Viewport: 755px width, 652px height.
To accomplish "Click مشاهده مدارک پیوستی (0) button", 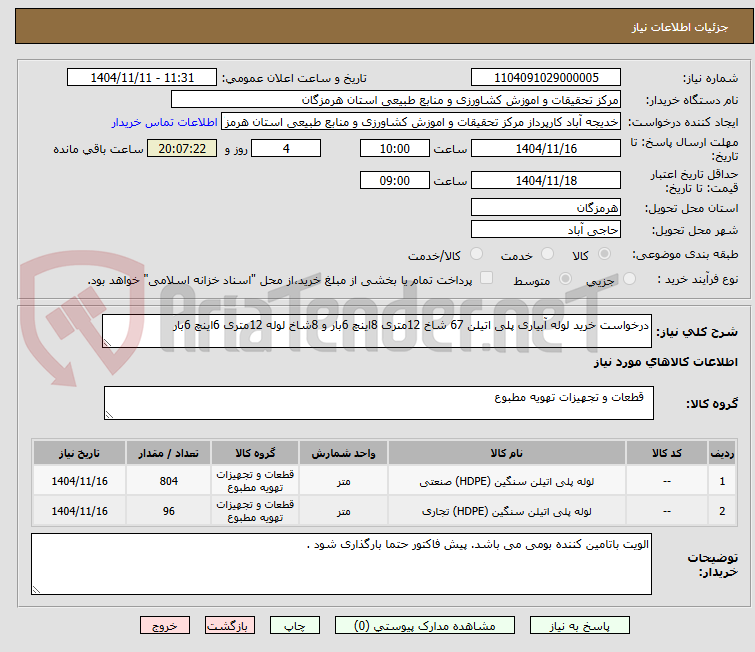I will [425, 626].
